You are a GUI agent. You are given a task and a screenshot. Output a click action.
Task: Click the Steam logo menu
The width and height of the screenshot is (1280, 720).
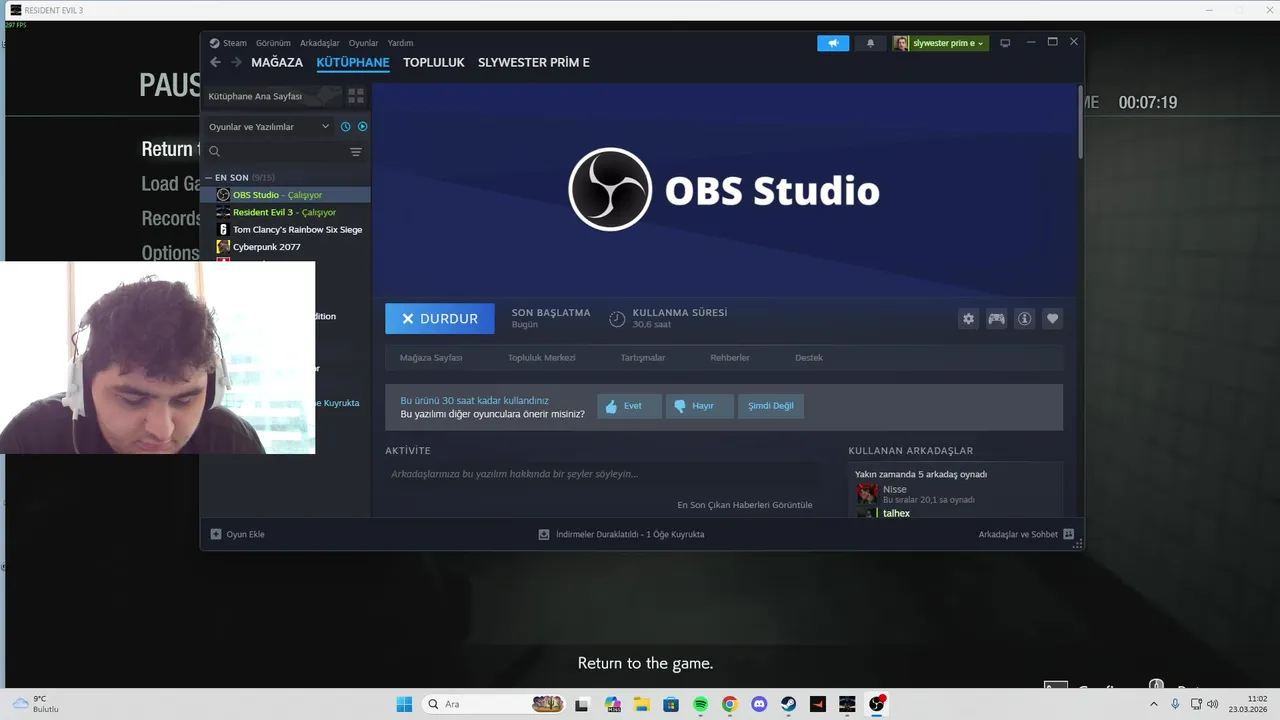click(228, 43)
